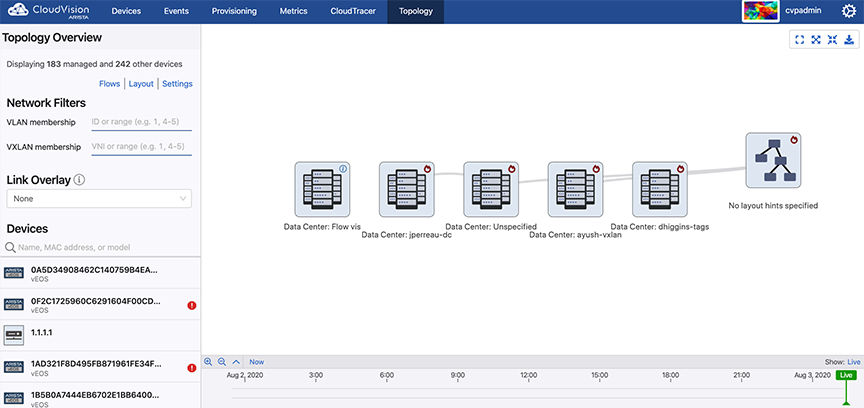
Task: Select device 0F2C1725960C6291604F00CD
Action: tap(100, 304)
